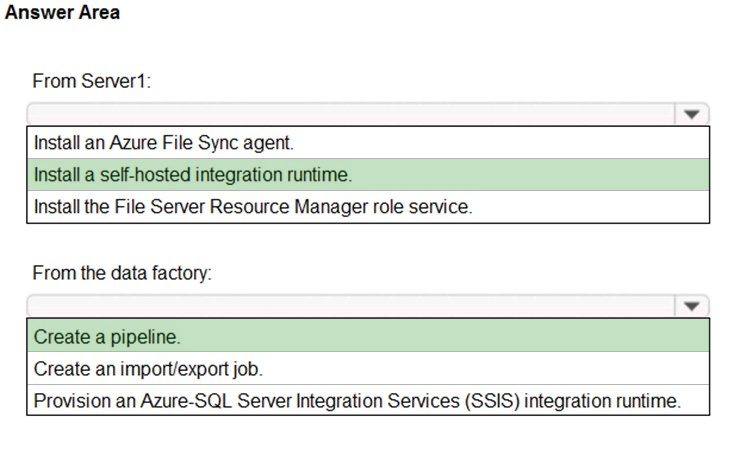Choose Create an import/export job
Screen dimensions: 740x462
368,369
